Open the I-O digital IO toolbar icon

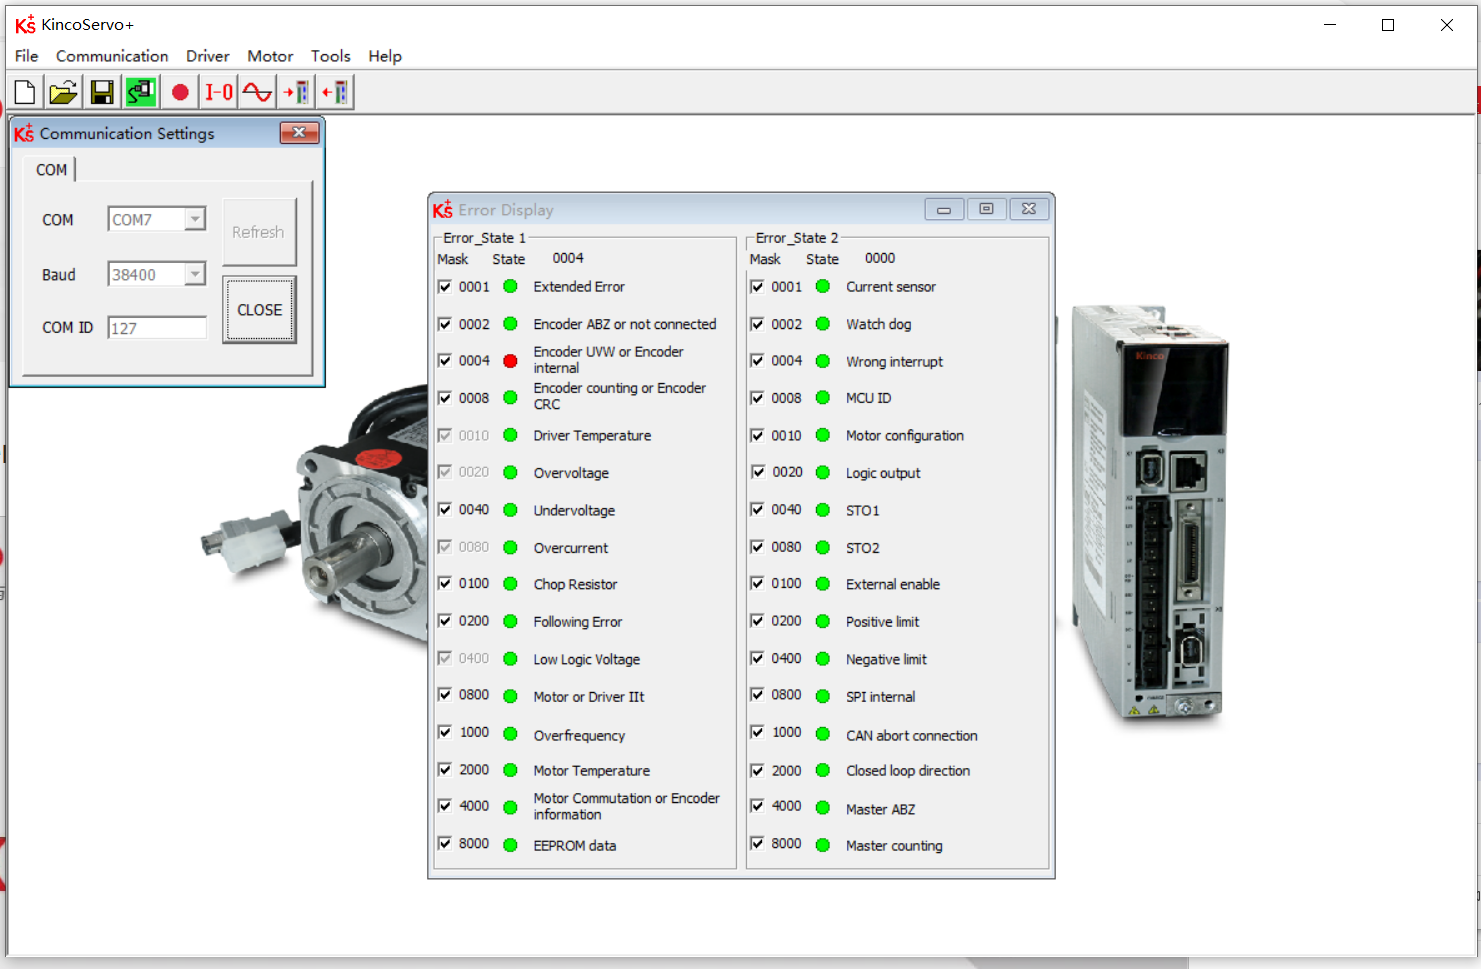219,92
